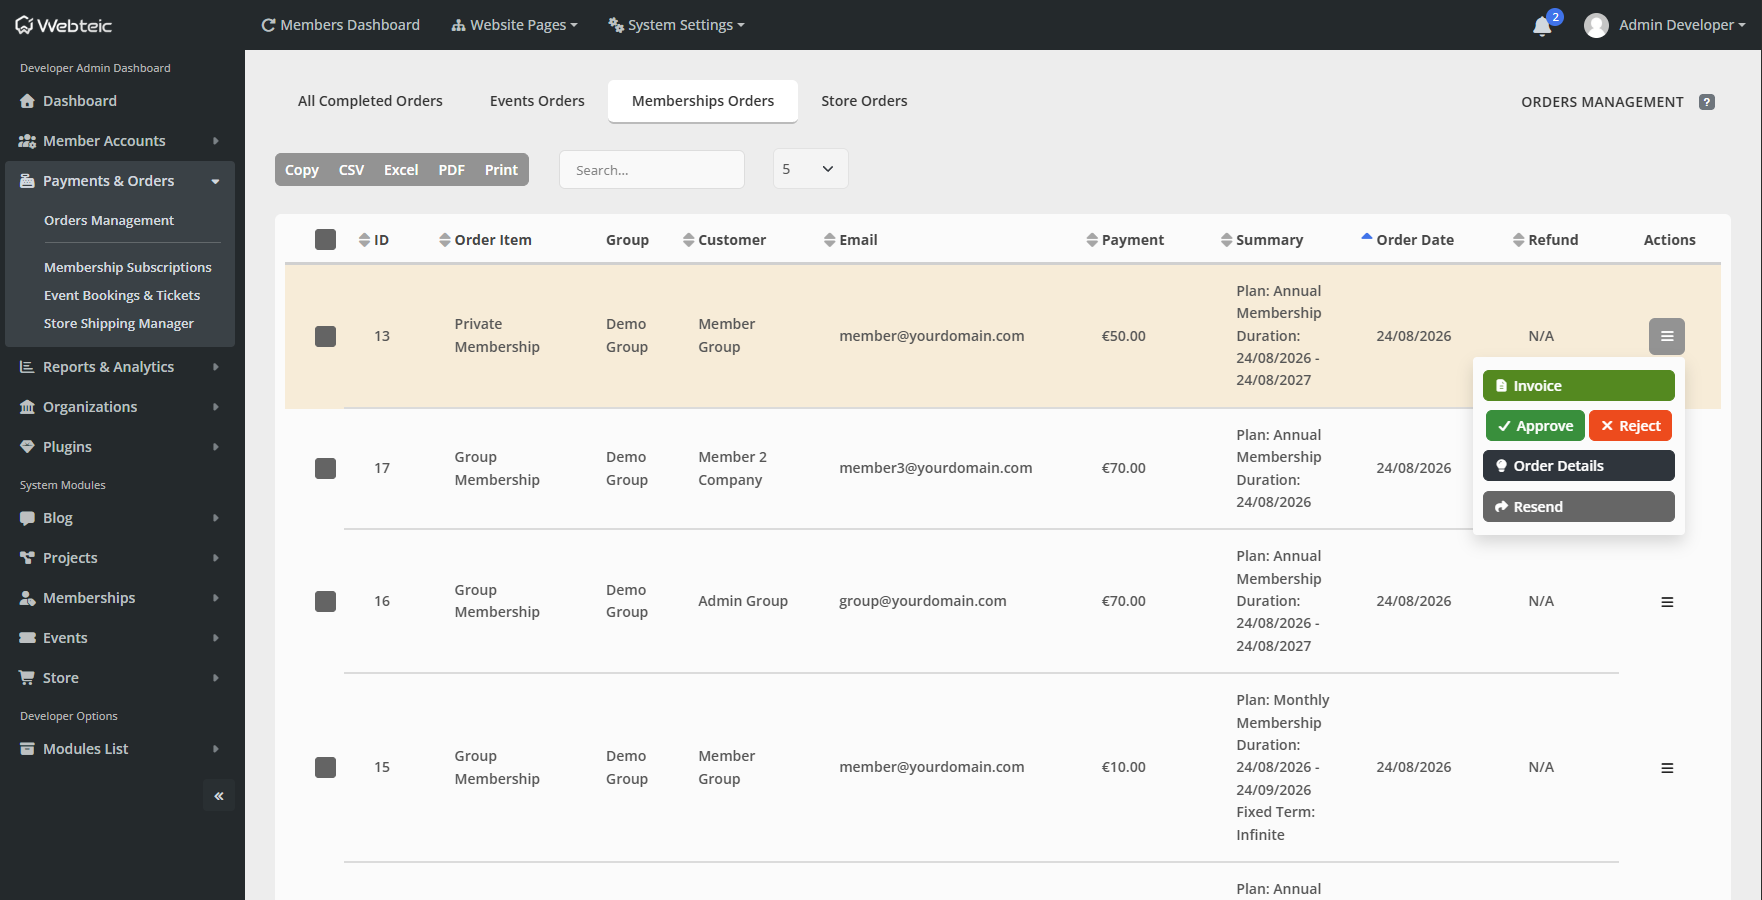
Task: Reject the order with Reject button
Action: [1630, 426]
